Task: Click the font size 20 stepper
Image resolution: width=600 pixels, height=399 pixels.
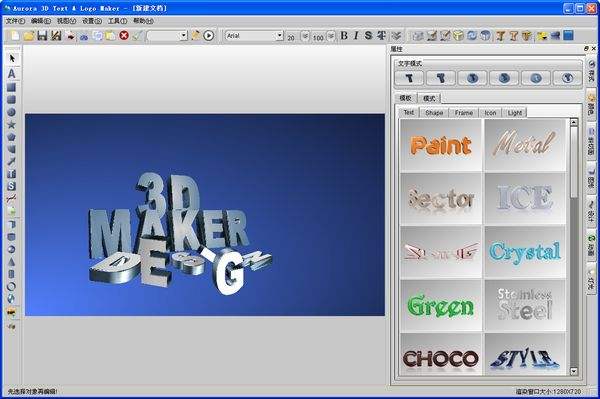Action: point(305,36)
